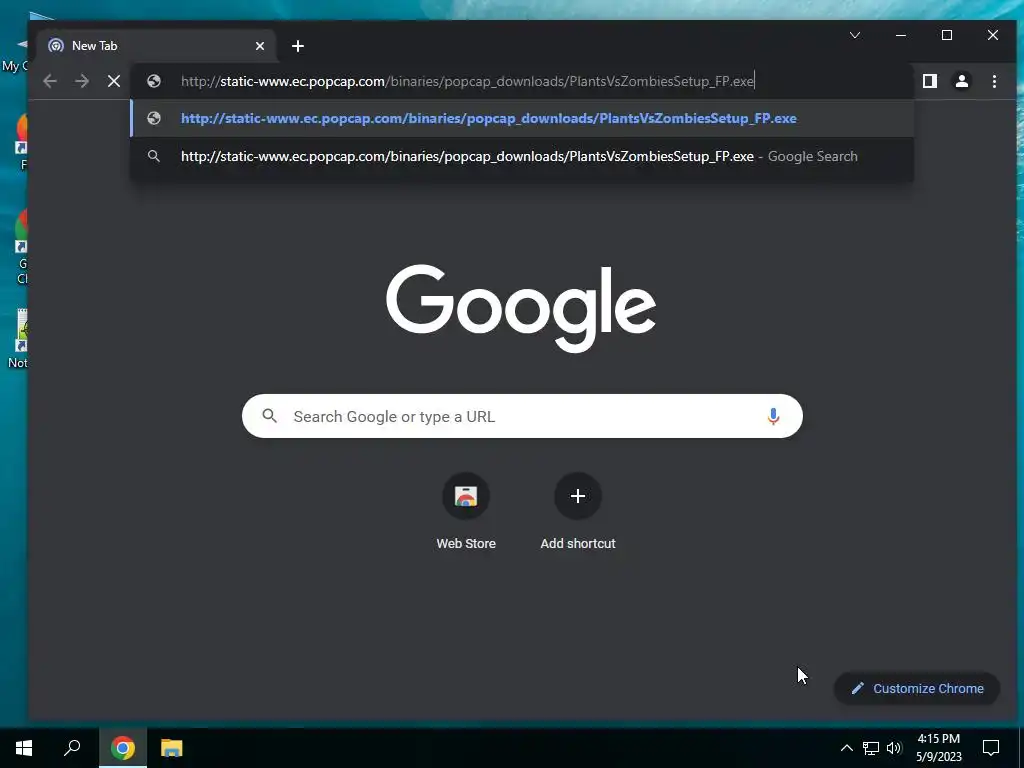Open Windows taskbar search
The height and width of the screenshot is (768, 1024).
(72, 748)
